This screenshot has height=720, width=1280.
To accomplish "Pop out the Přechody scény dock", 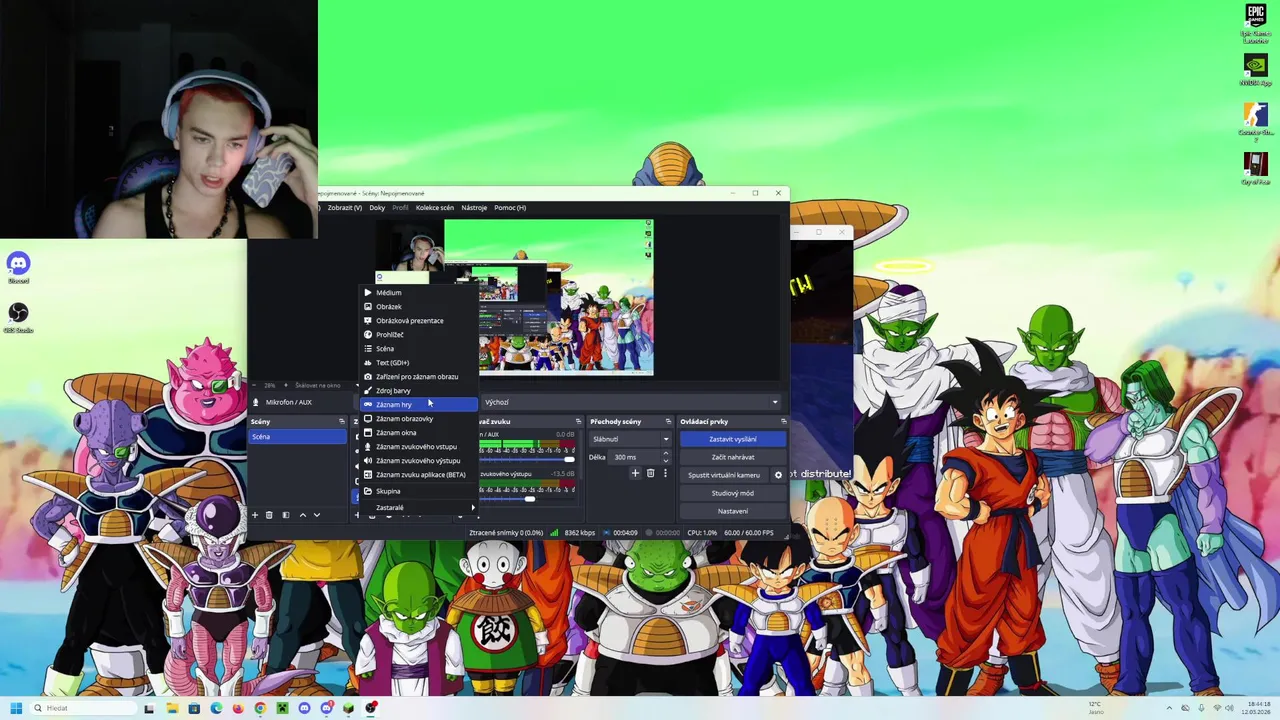I will pos(668,422).
